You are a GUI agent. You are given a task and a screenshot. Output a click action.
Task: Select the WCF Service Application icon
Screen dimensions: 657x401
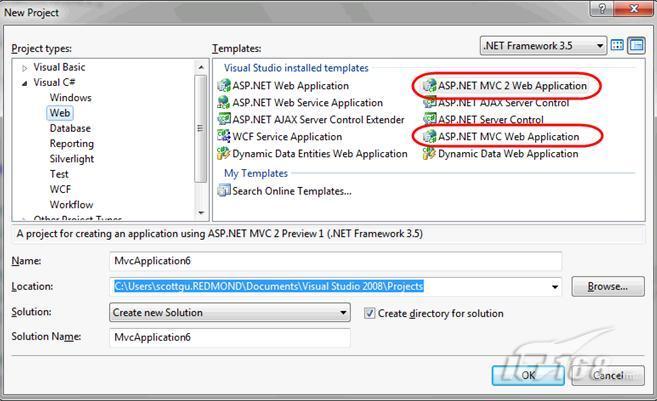(224, 136)
